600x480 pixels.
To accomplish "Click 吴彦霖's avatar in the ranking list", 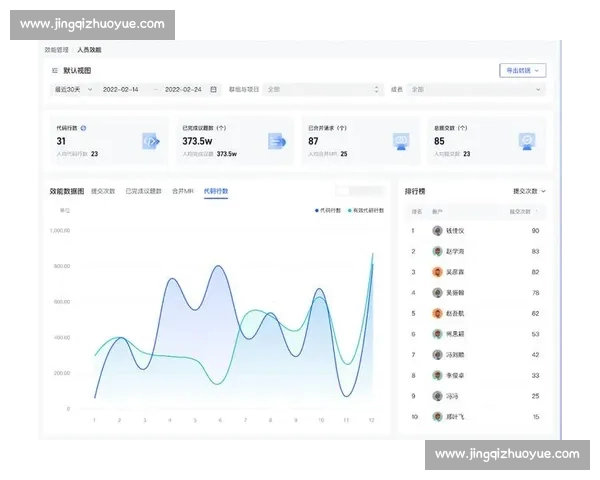I will (x=437, y=272).
